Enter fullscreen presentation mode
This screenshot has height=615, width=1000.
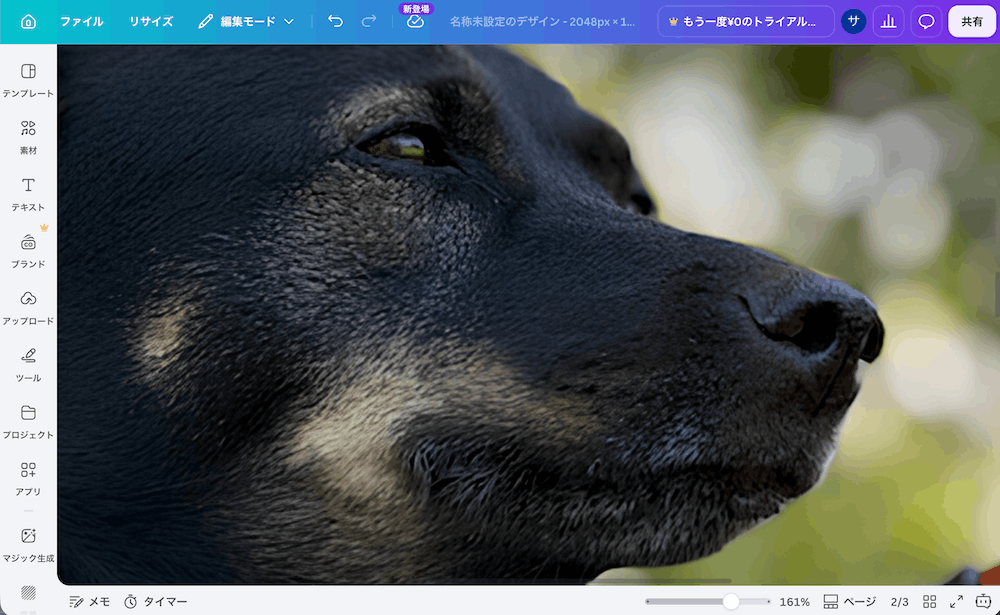pyautogui.click(x=957, y=602)
